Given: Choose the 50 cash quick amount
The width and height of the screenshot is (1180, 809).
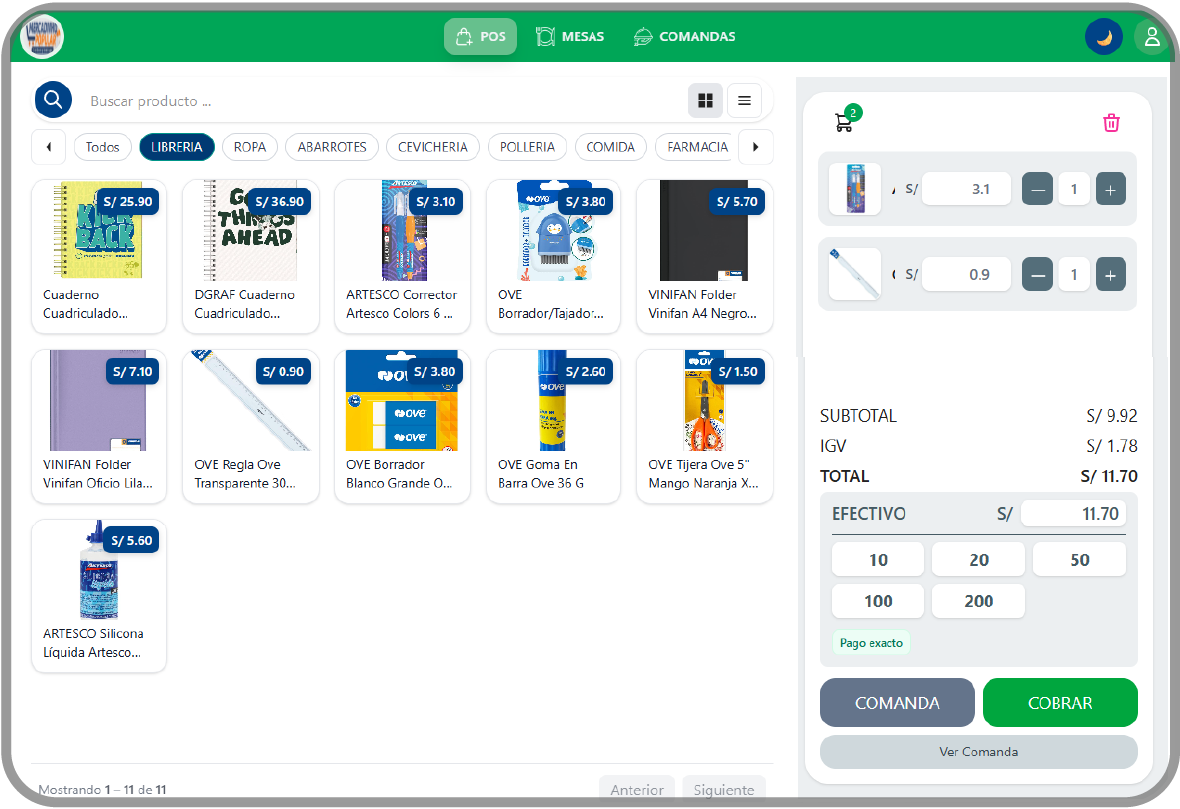Looking at the screenshot, I should (1079, 560).
